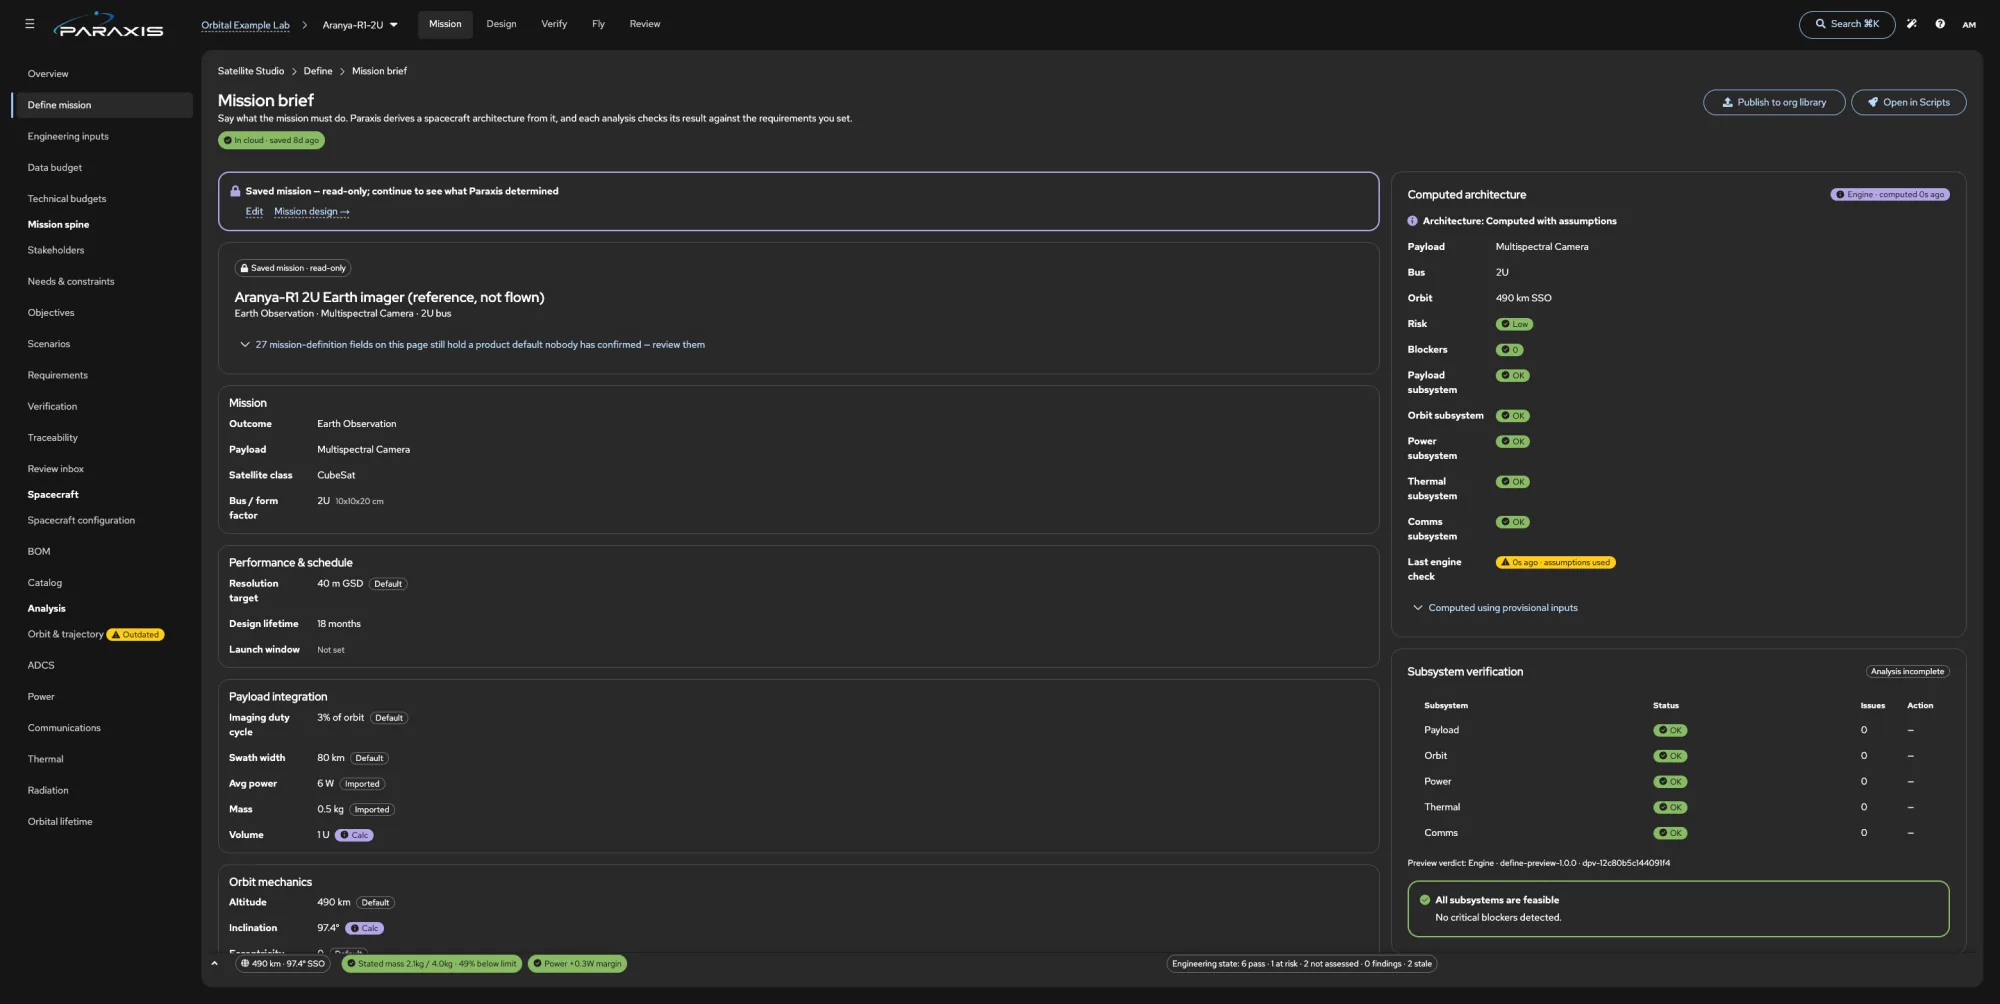Image resolution: width=2000 pixels, height=1004 pixels.
Task: Click the Engine computed status badge
Action: [x=1890, y=195]
